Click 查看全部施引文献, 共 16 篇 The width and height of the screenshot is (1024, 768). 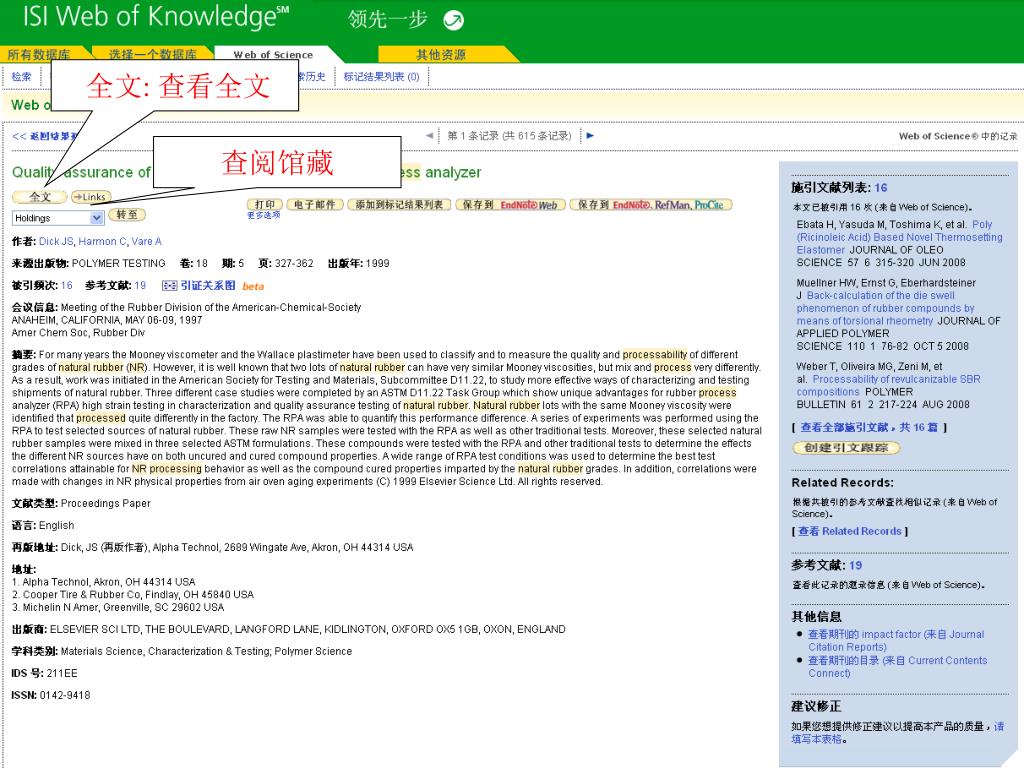tap(869, 427)
